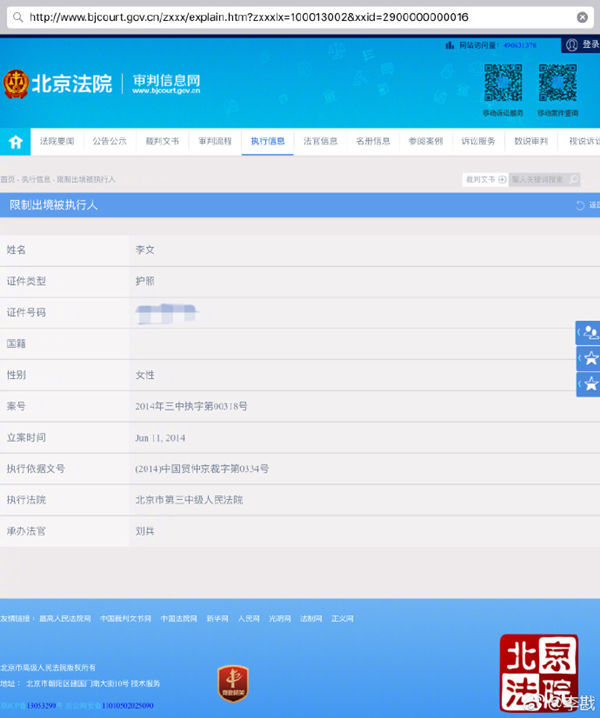600x718 pixels.
Task: Click the search magnifier in address bar
Action: tap(18, 17)
